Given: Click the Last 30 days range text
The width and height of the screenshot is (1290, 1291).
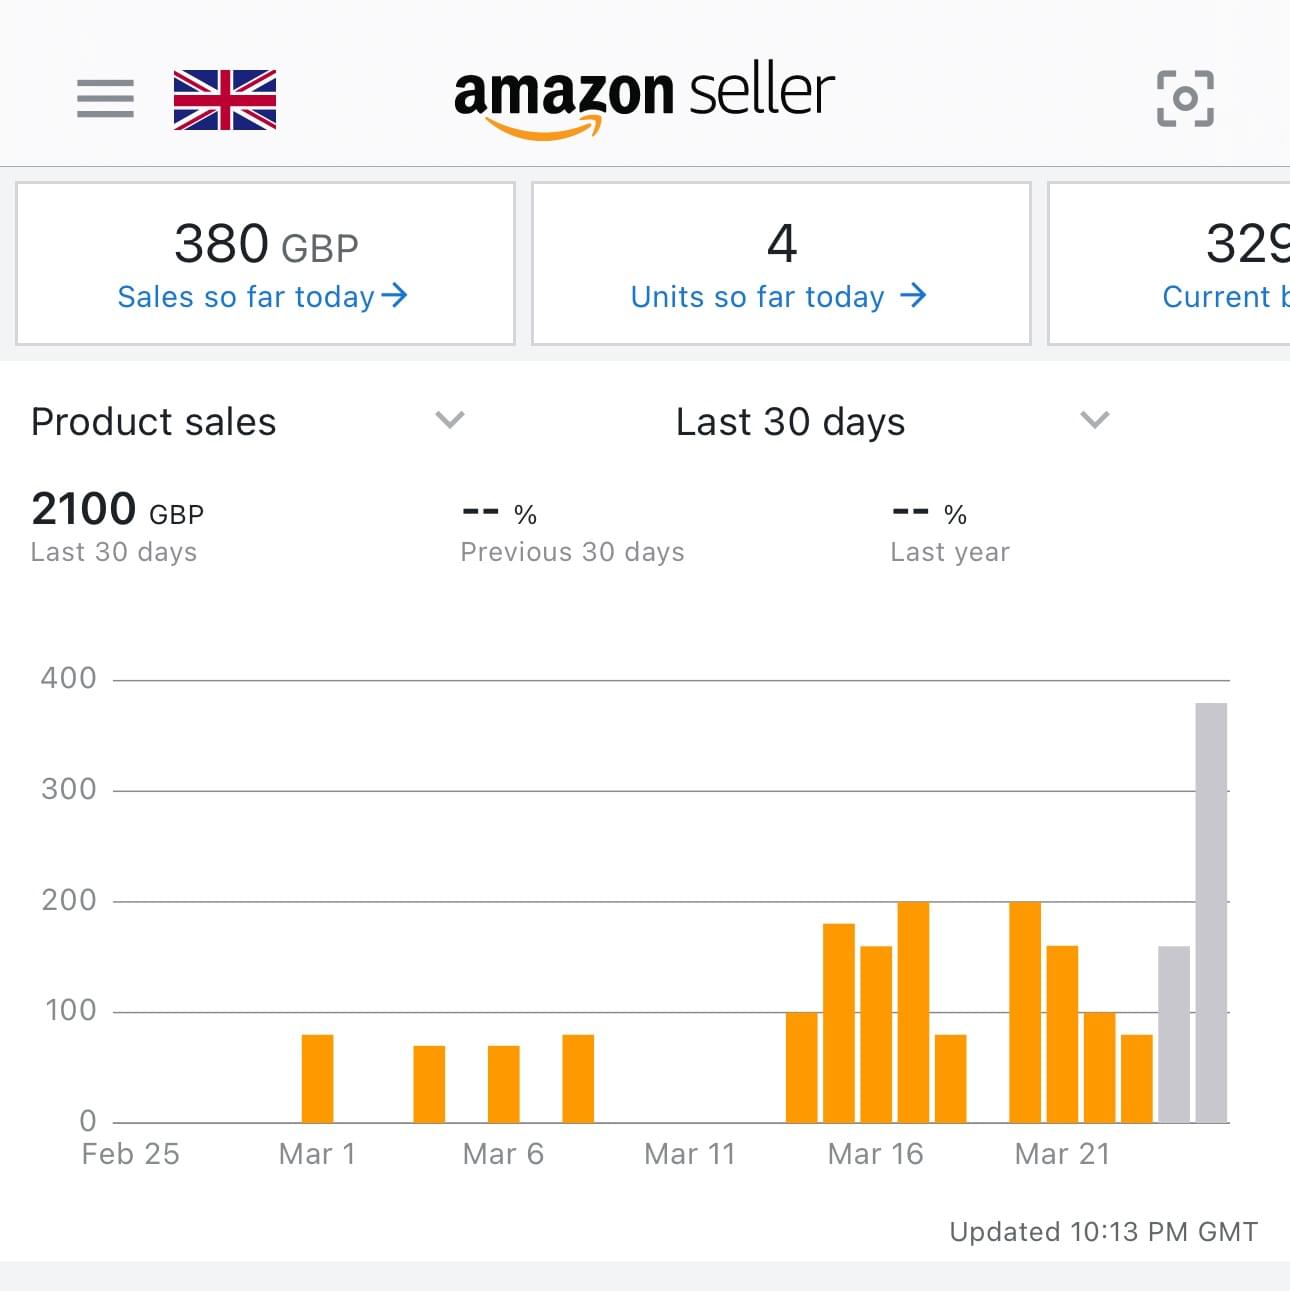Looking at the screenshot, I should [x=790, y=422].
